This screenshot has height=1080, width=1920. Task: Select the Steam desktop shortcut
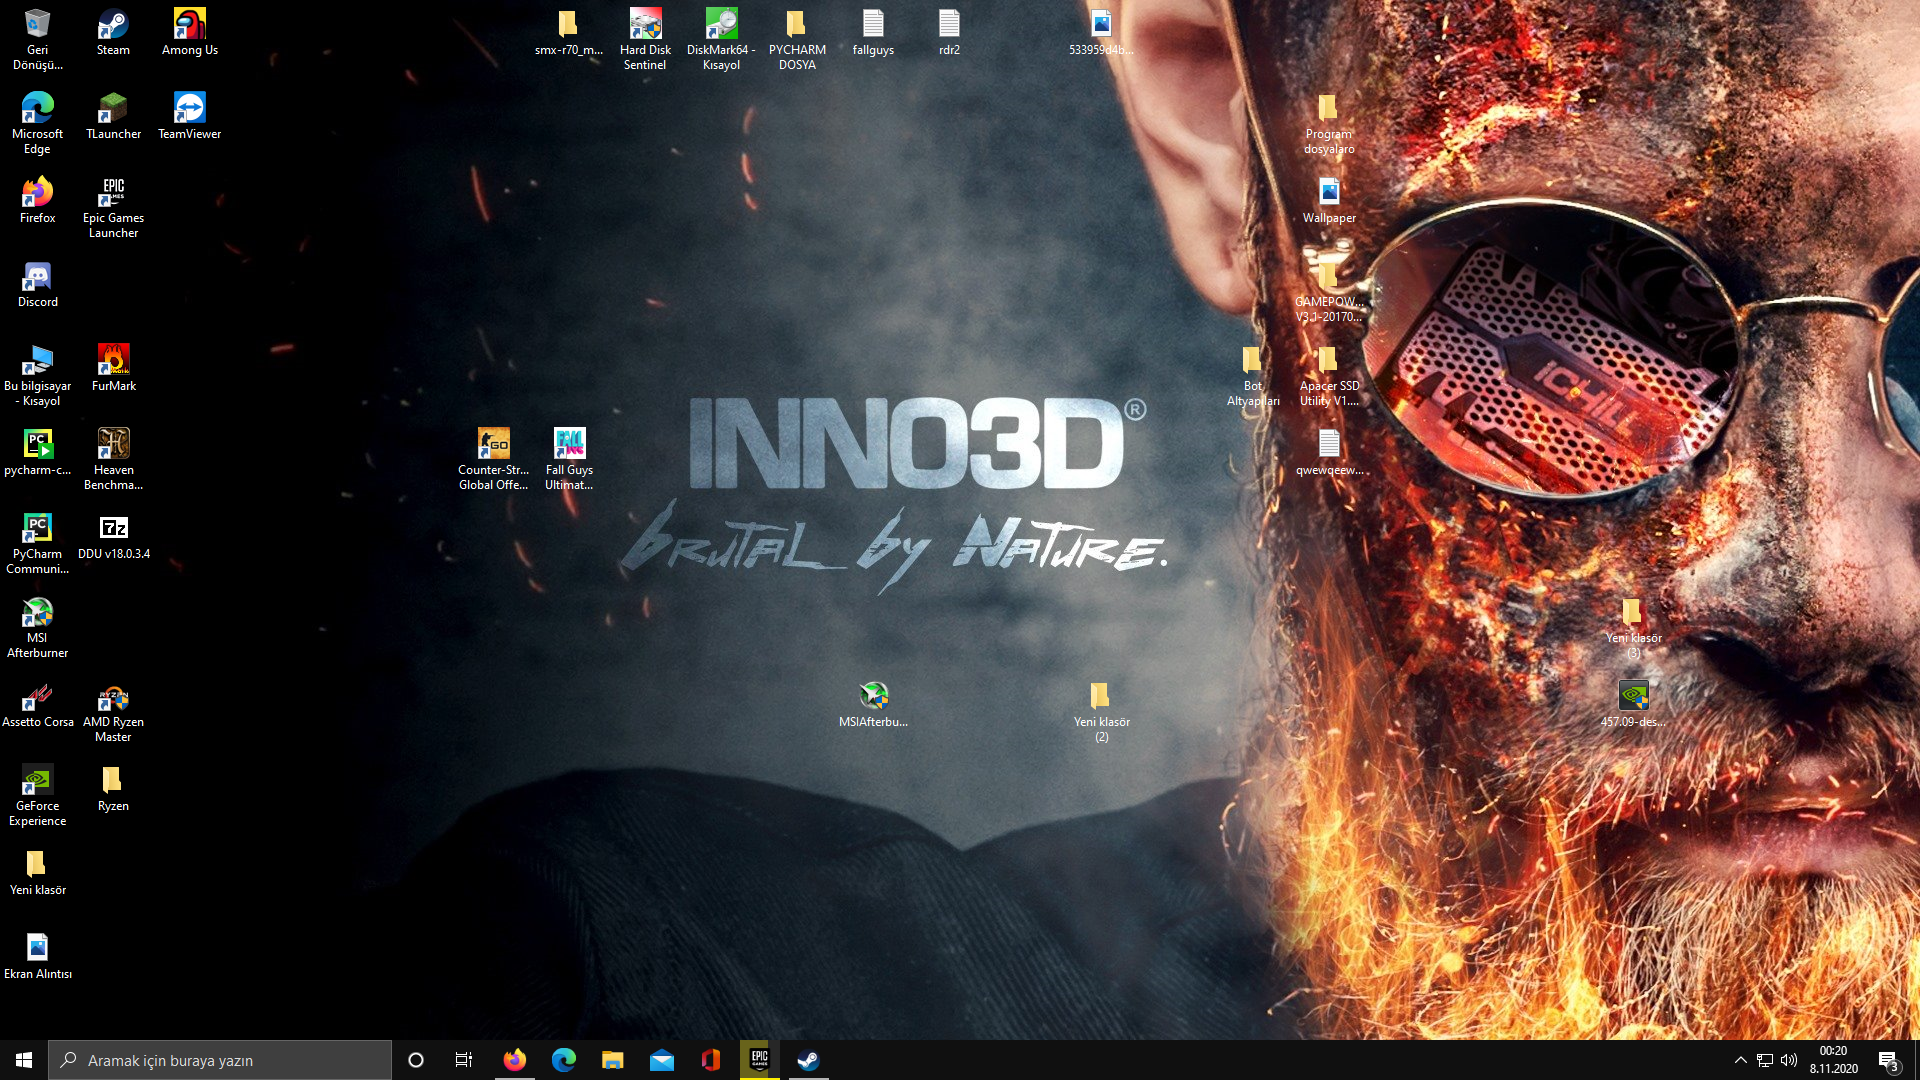(113, 31)
